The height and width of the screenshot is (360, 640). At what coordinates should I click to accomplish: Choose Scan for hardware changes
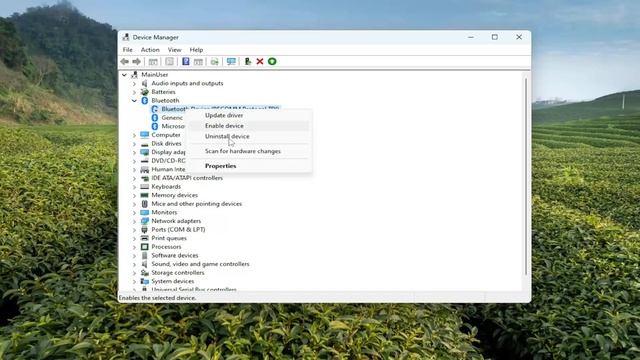click(249, 151)
